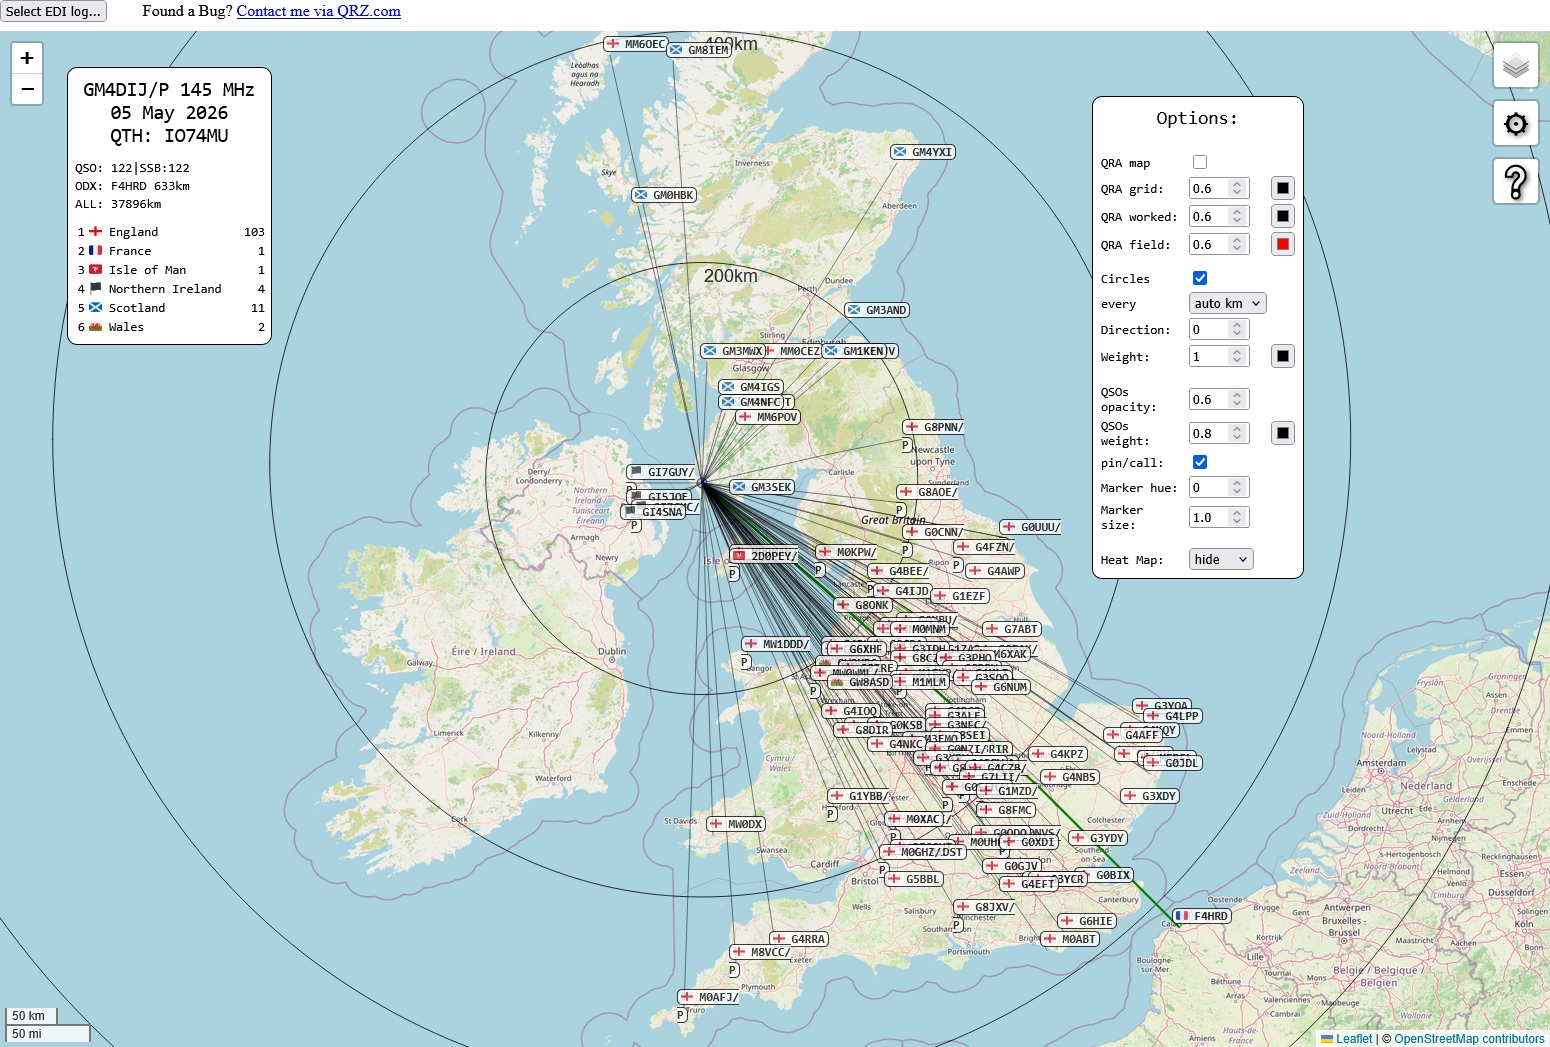Click the Northern Ireland country row

(171, 289)
